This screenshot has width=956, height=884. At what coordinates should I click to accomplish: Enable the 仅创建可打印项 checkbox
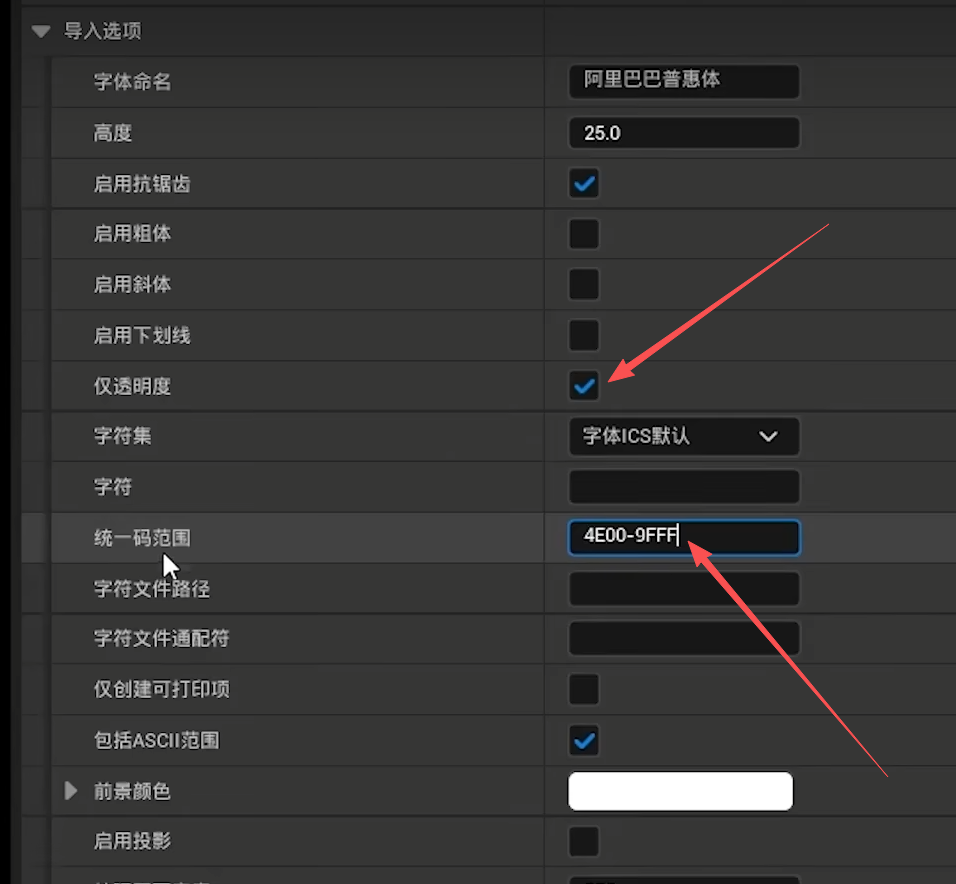(x=584, y=689)
